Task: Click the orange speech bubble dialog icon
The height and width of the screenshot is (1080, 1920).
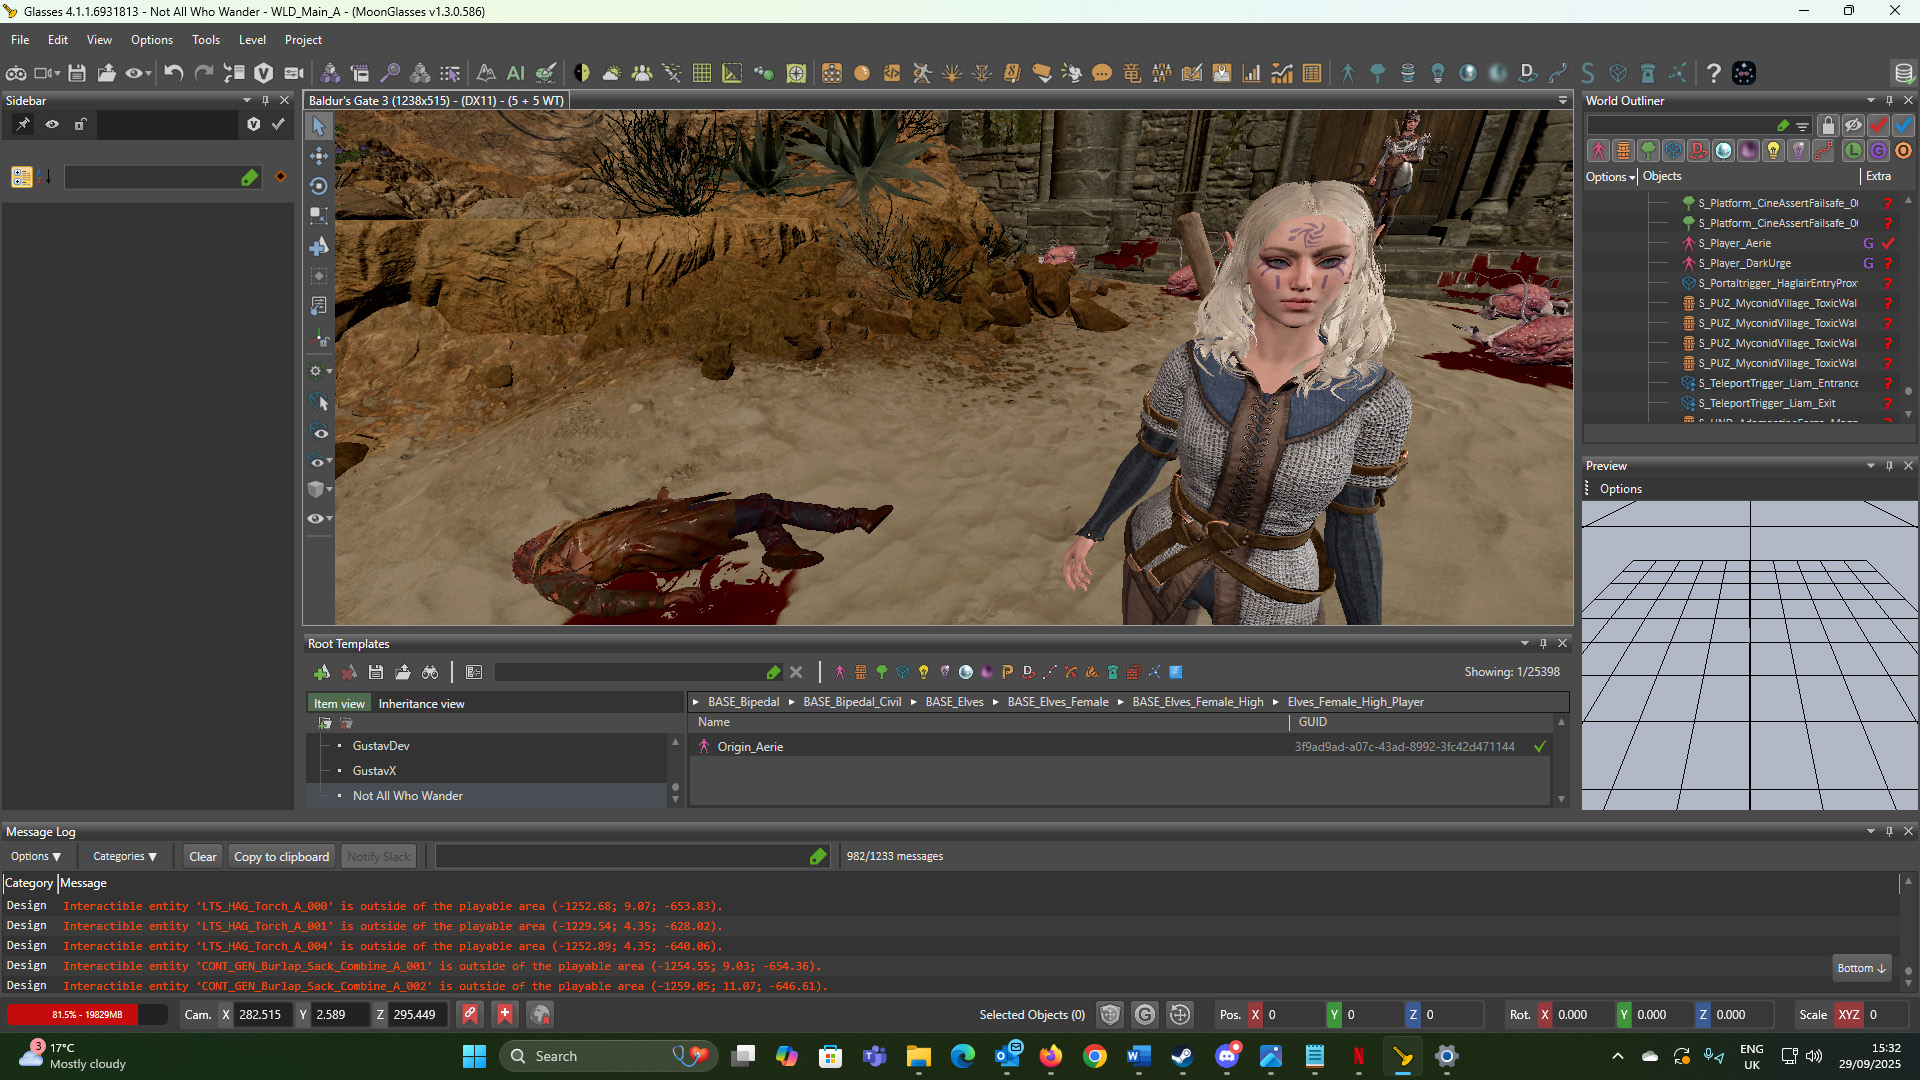Action: click(x=1102, y=73)
